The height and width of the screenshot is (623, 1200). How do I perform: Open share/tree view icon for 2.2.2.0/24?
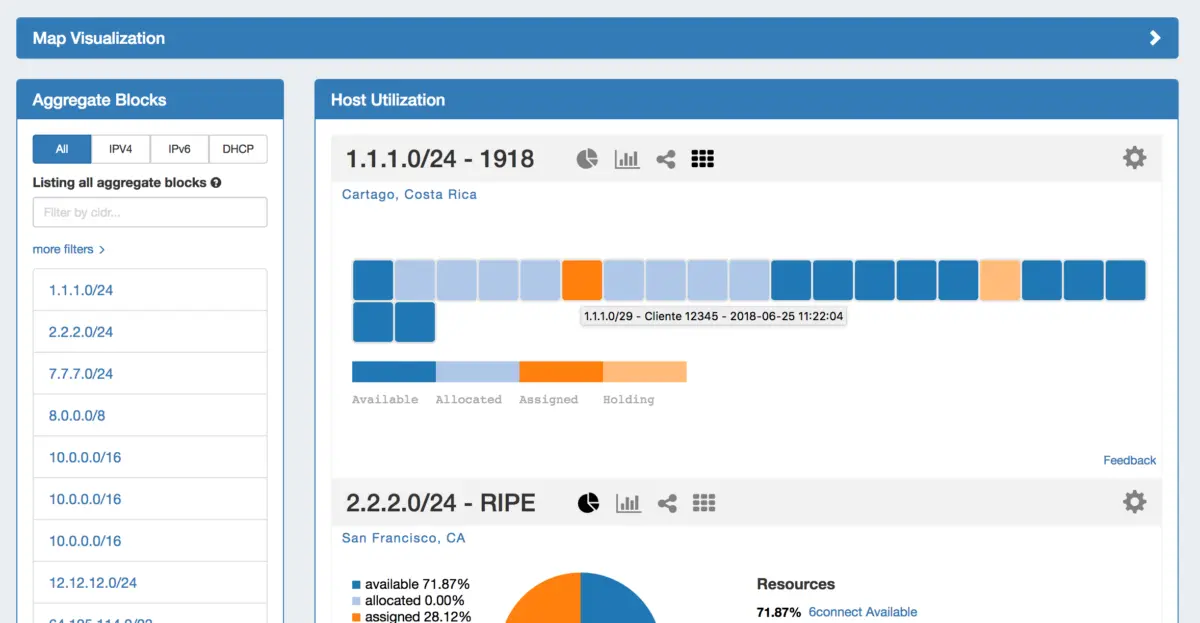(x=667, y=503)
